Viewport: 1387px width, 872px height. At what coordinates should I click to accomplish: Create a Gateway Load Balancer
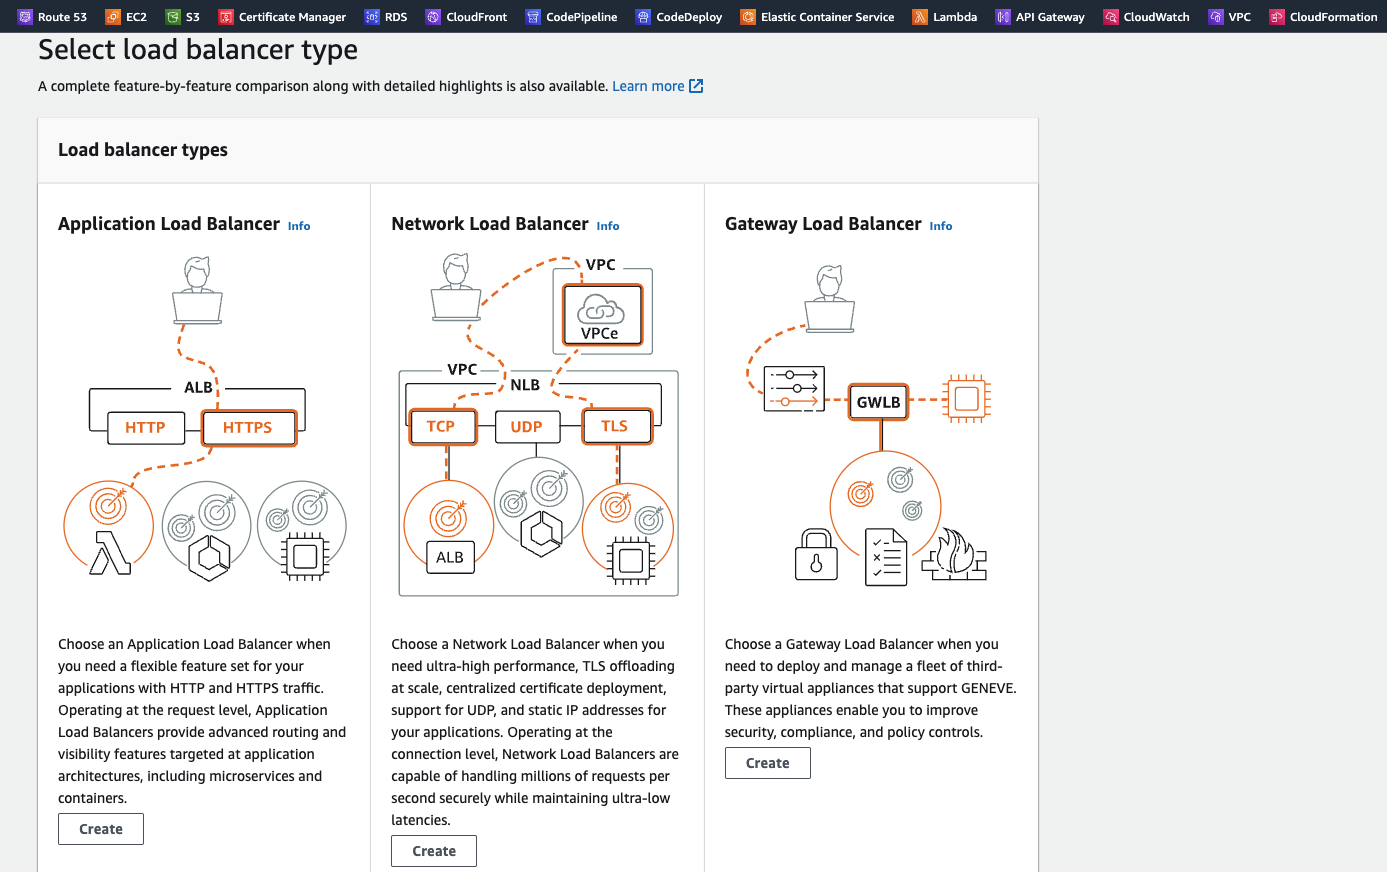point(768,763)
